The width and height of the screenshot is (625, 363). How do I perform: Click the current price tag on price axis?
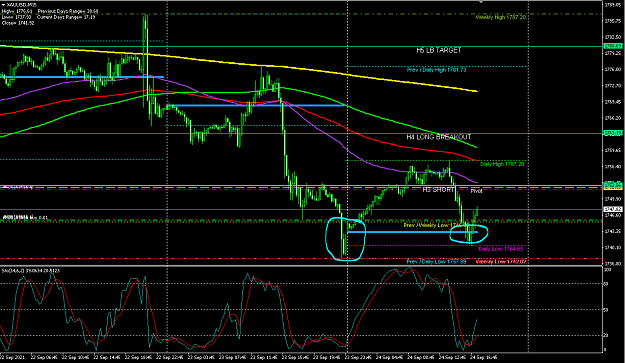[613, 210]
